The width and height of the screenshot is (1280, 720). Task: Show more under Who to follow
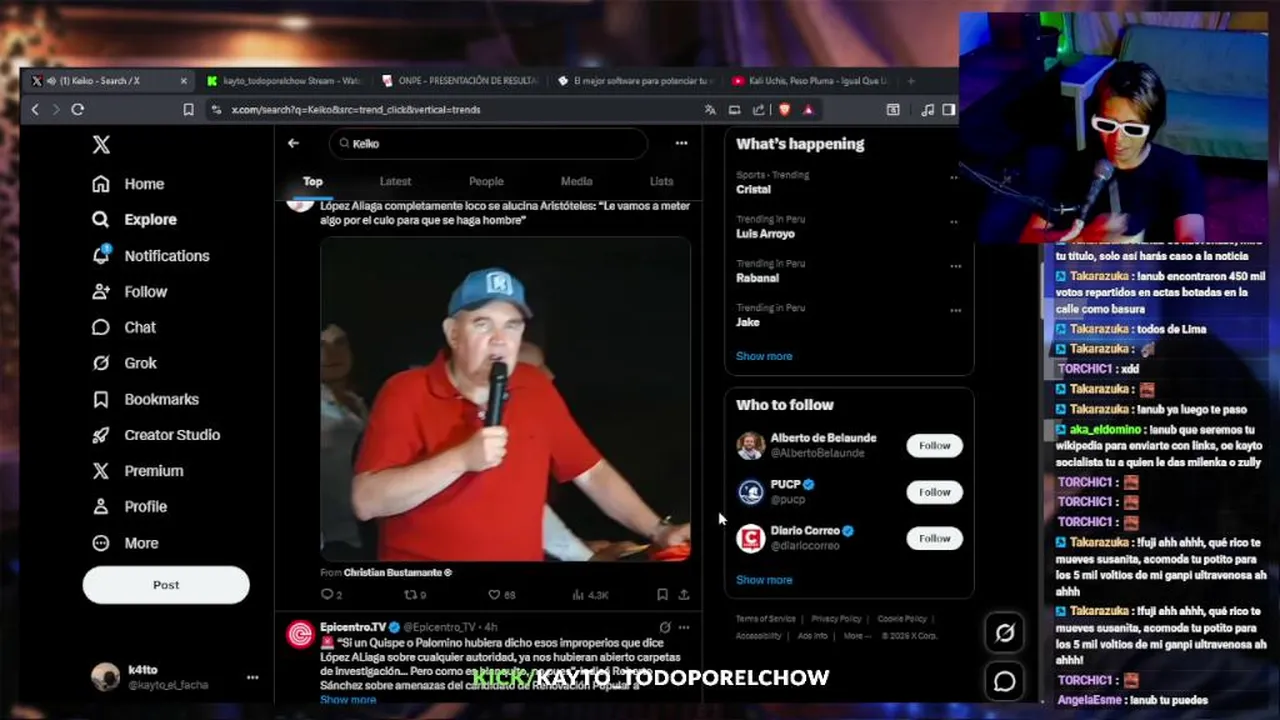tap(764, 580)
